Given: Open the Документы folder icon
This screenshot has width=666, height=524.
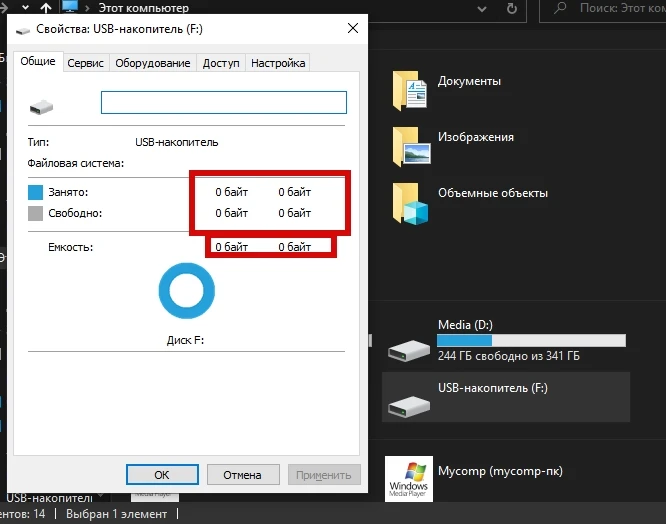Looking at the screenshot, I should pyautogui.click(x=409, y=90).
